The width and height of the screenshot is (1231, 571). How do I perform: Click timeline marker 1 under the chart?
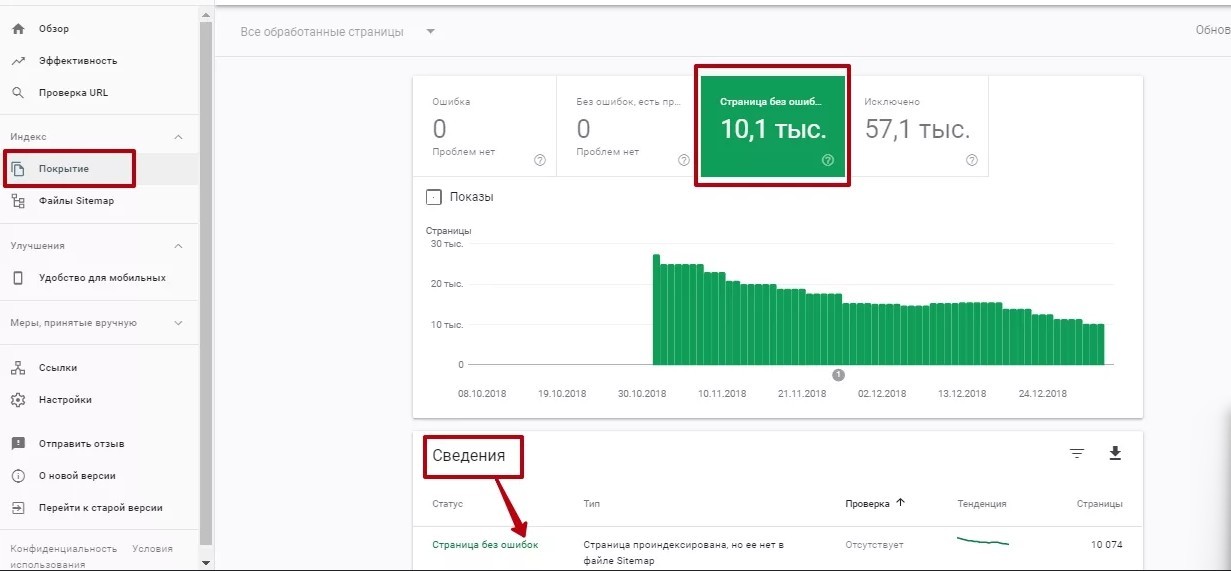click(838, 375)
